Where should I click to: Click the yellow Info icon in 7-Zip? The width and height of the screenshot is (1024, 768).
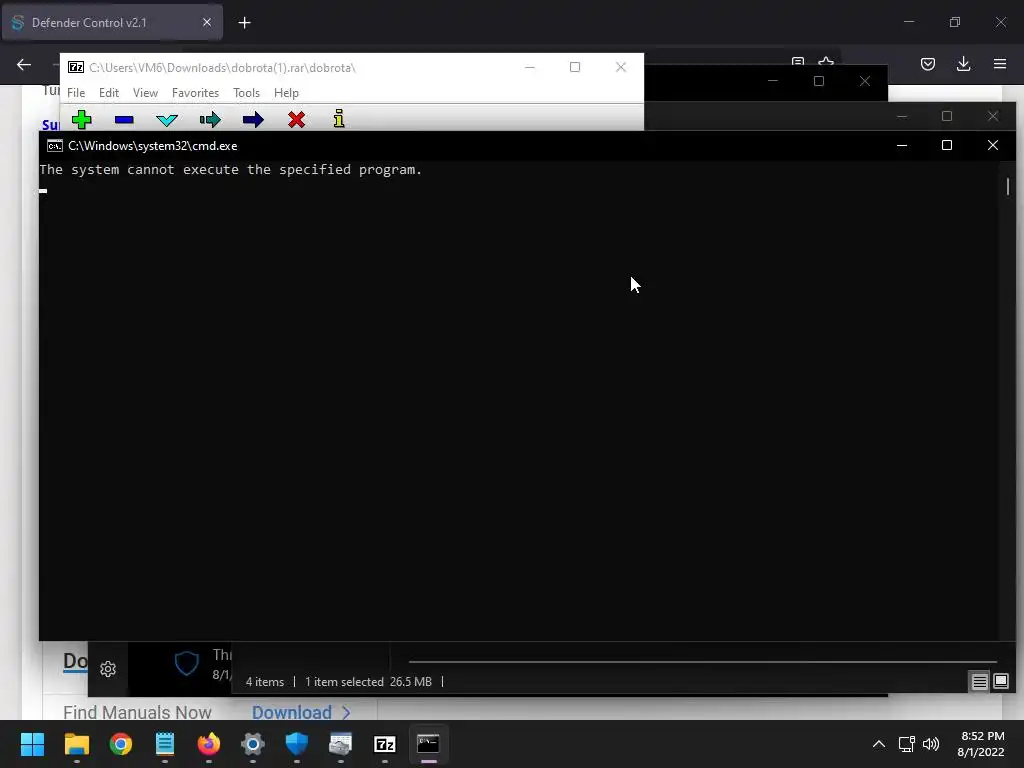coord(339,119)
